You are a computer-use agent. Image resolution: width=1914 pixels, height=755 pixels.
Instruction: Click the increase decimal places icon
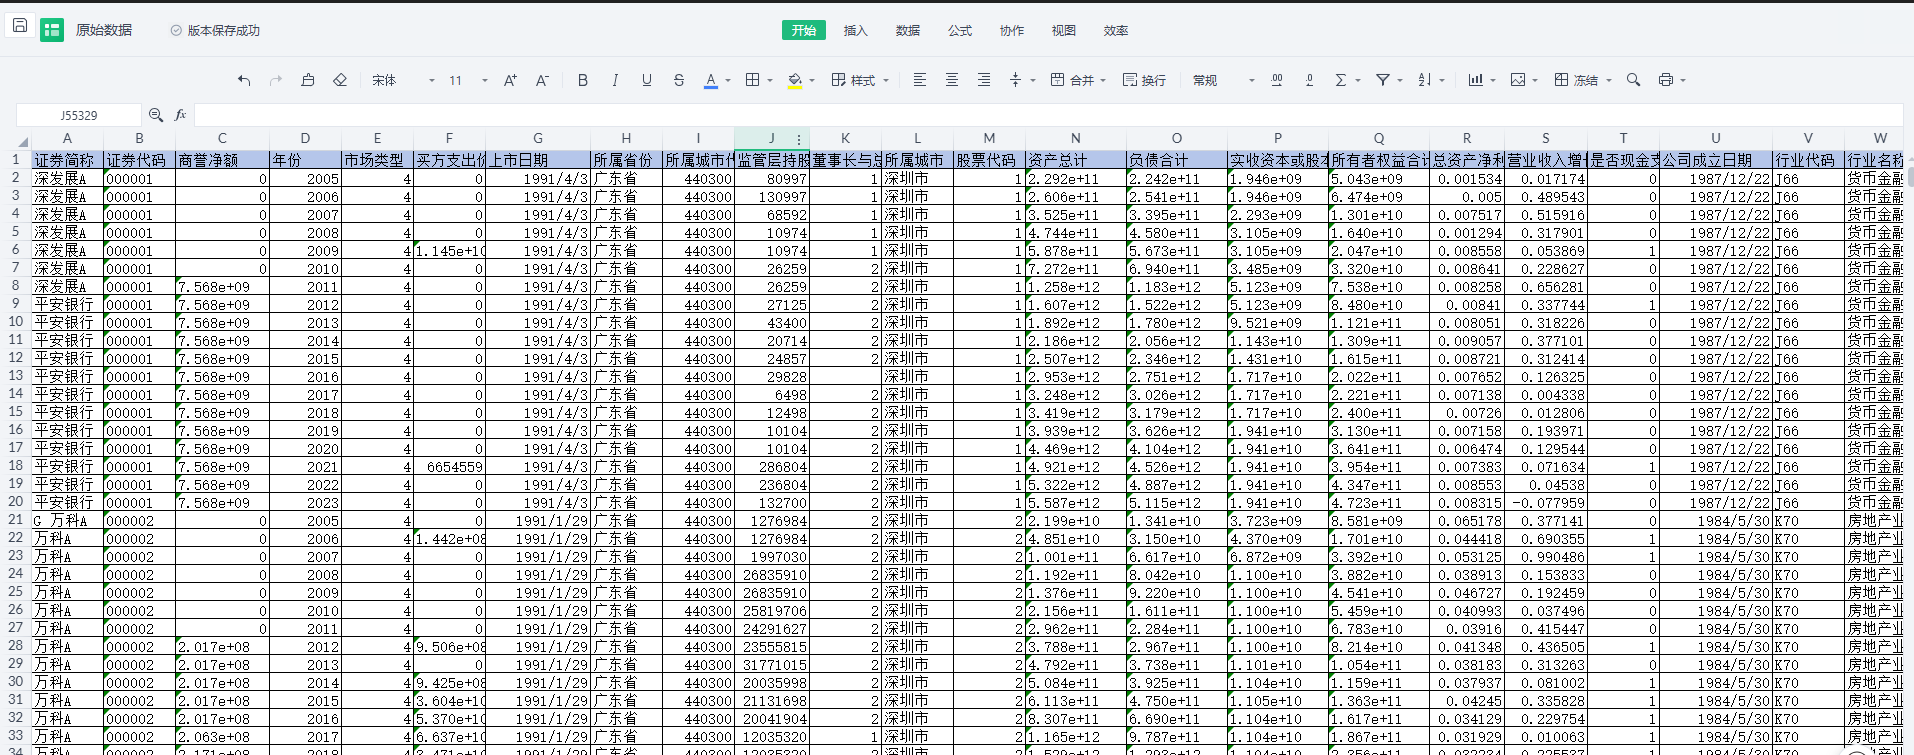point(1277,80)
